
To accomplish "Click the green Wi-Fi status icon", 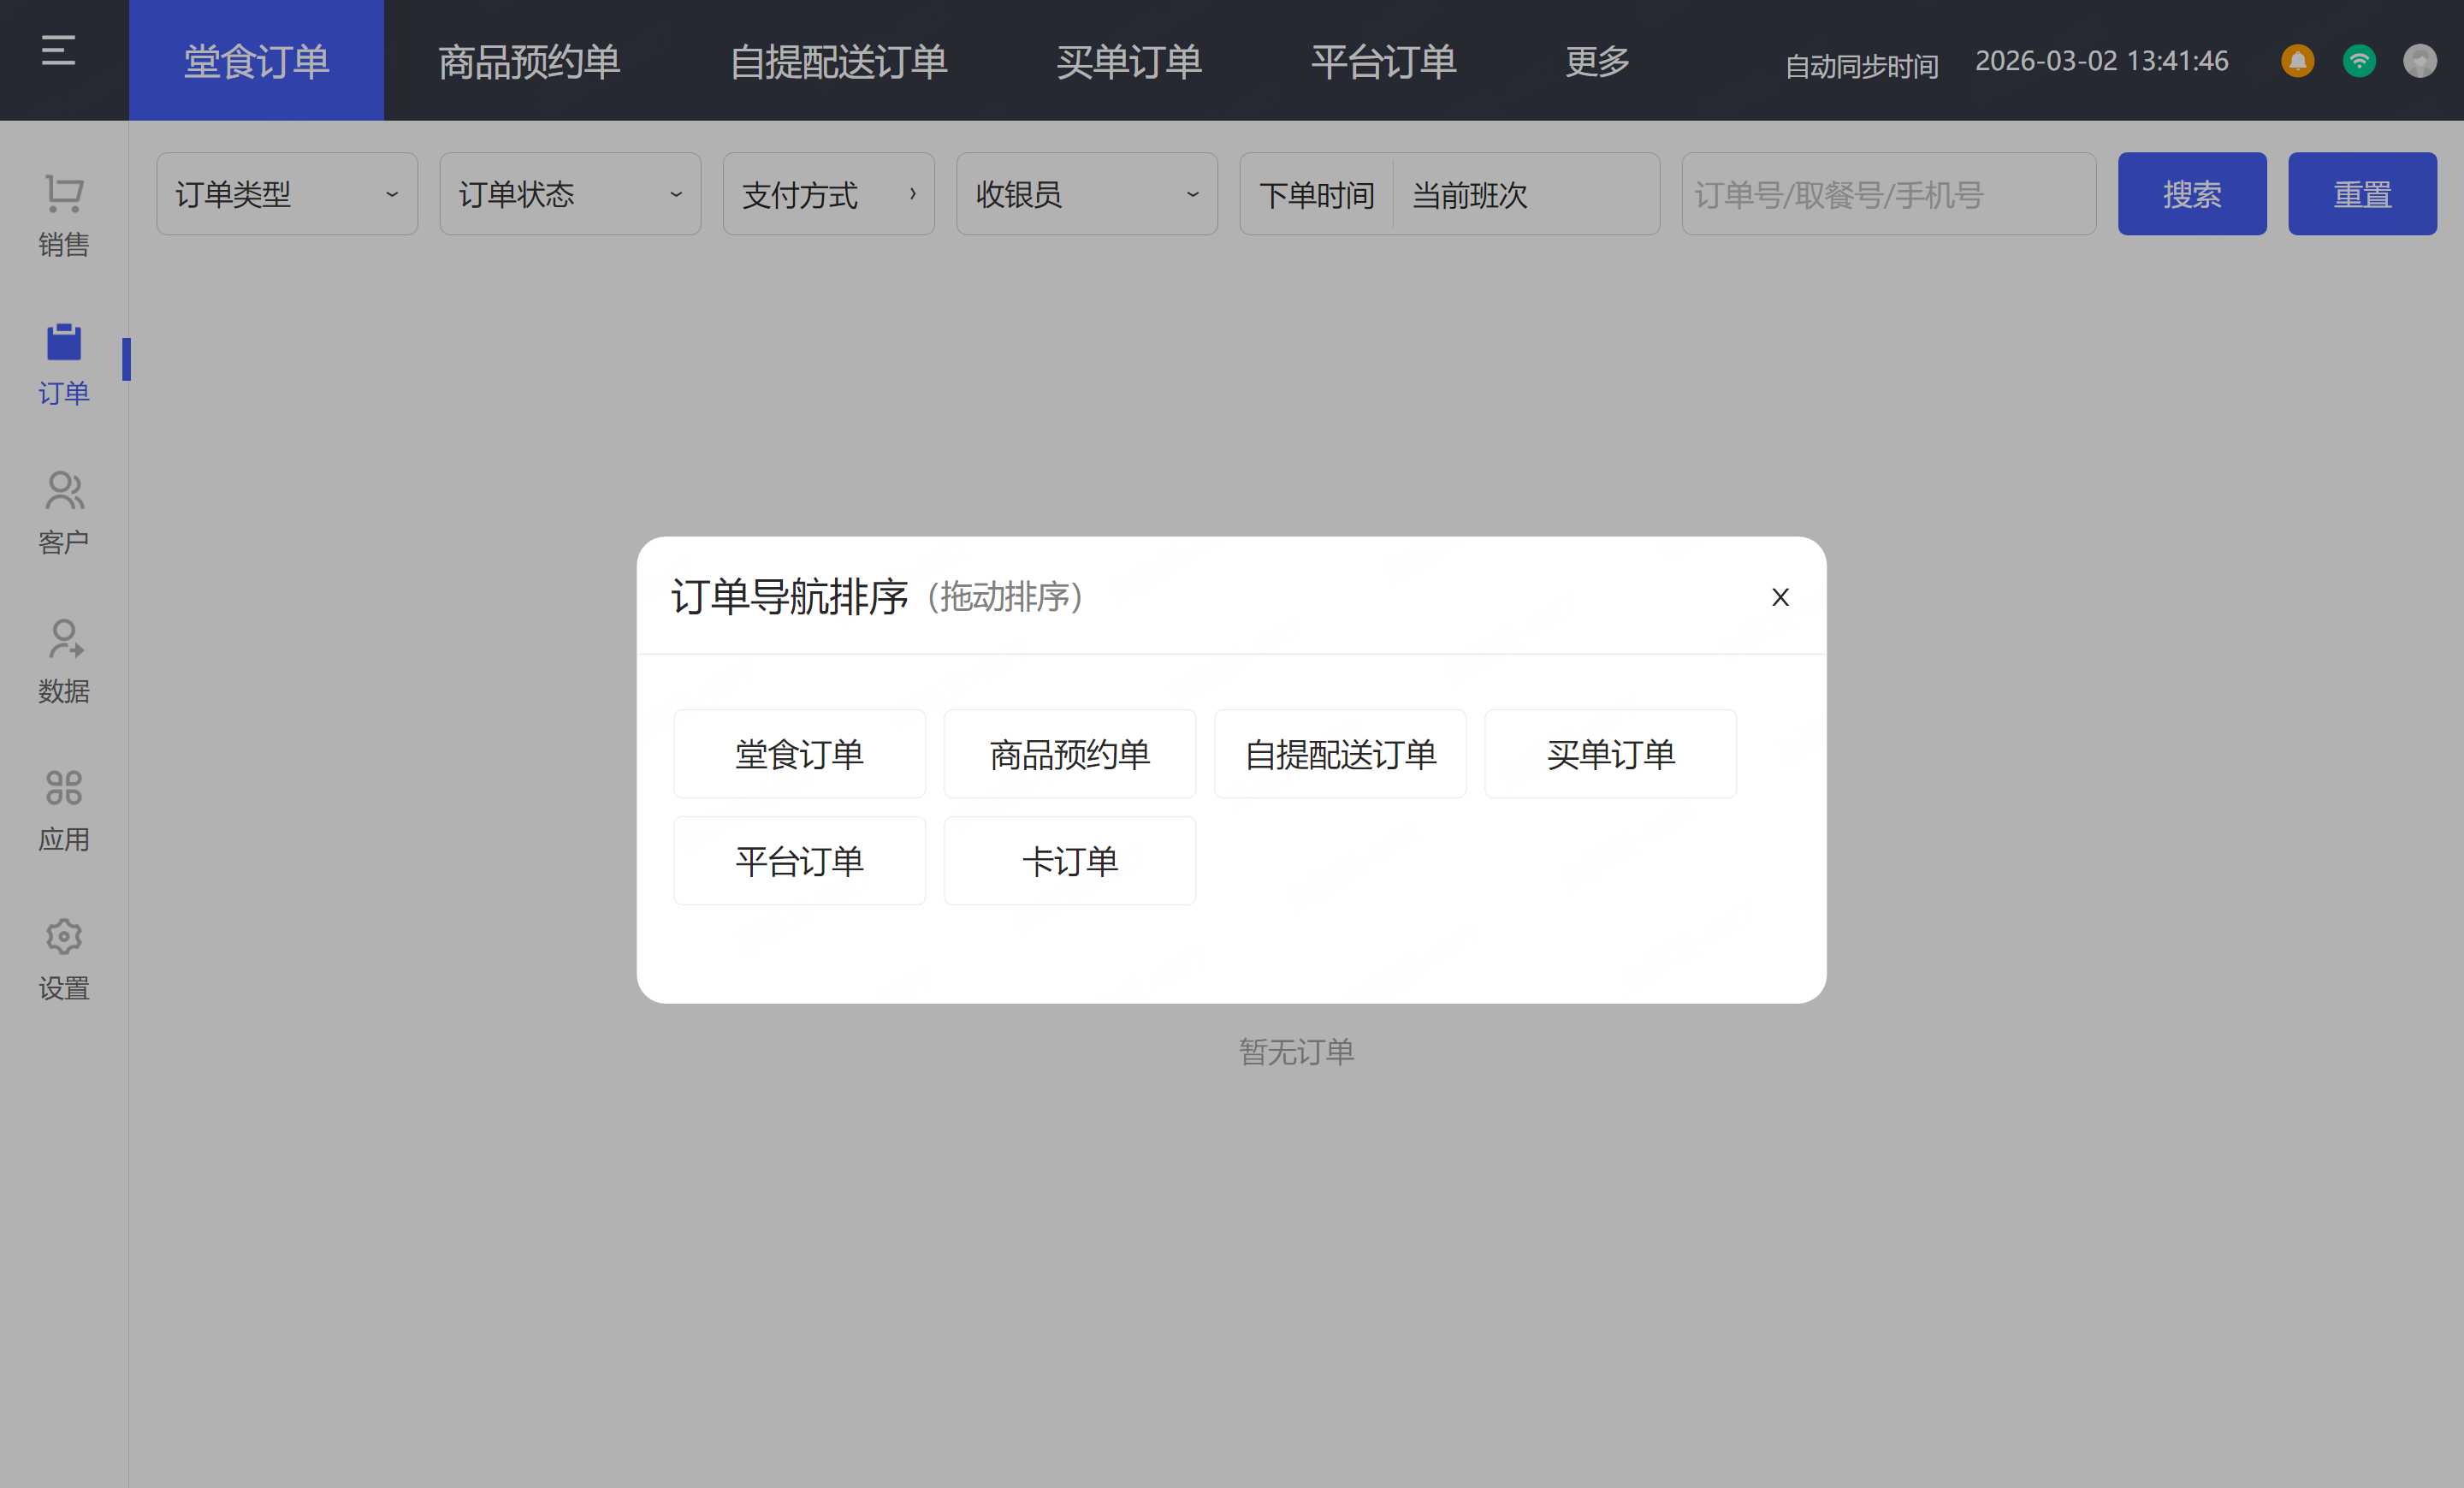I will click(2358, 61).
